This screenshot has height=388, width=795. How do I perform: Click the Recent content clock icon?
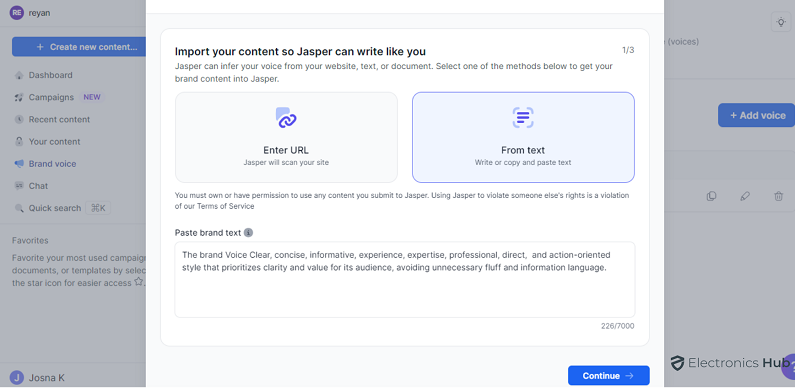pyautogui.click(x=19, y=120)
